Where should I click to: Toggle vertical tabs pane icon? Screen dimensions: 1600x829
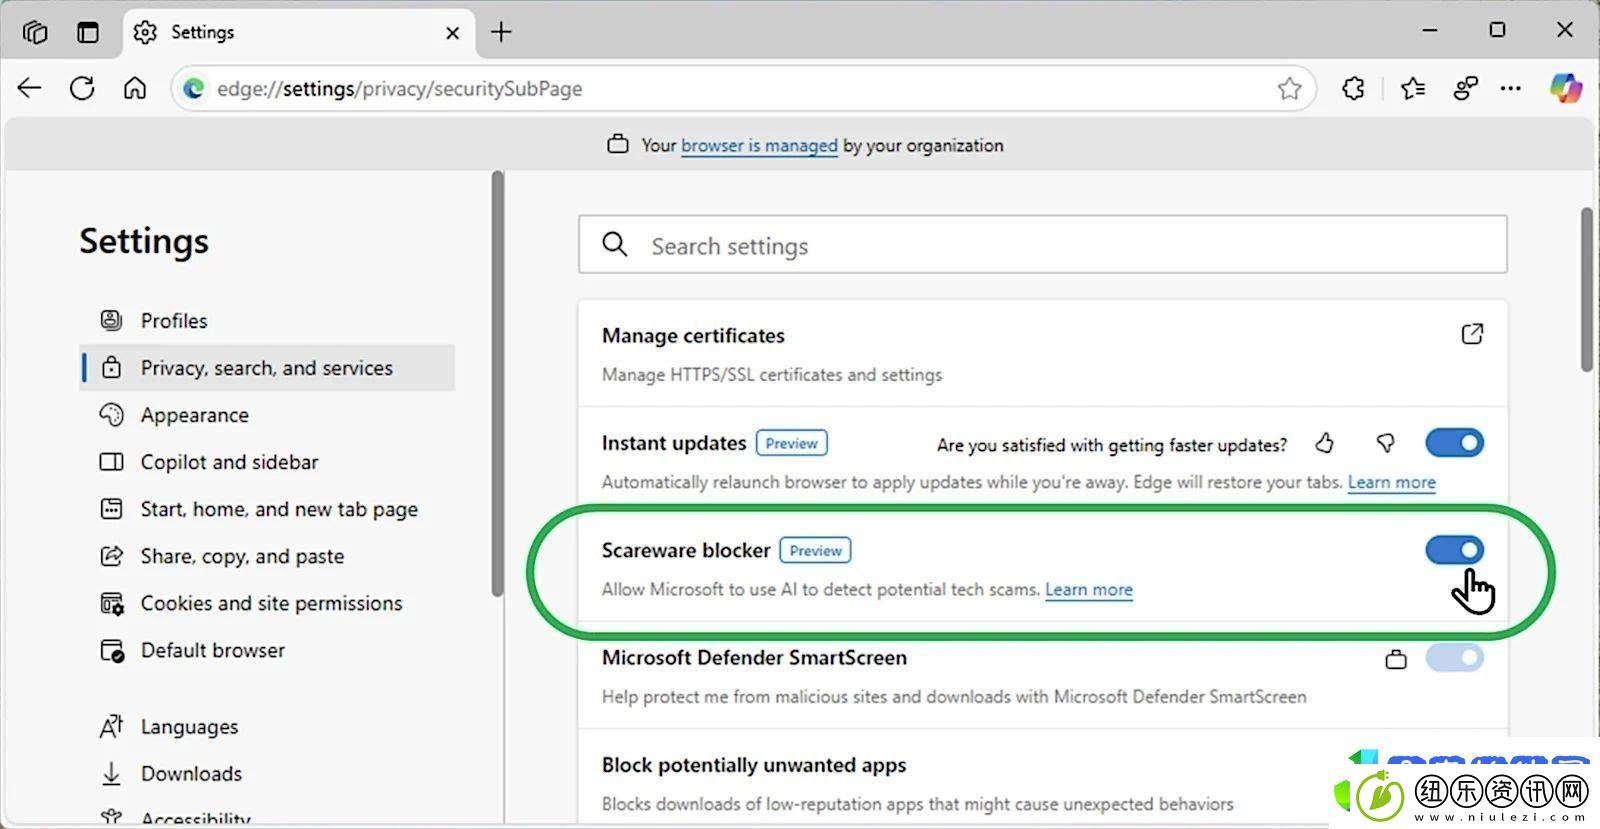pyautogui.click(x=88, y=32)
